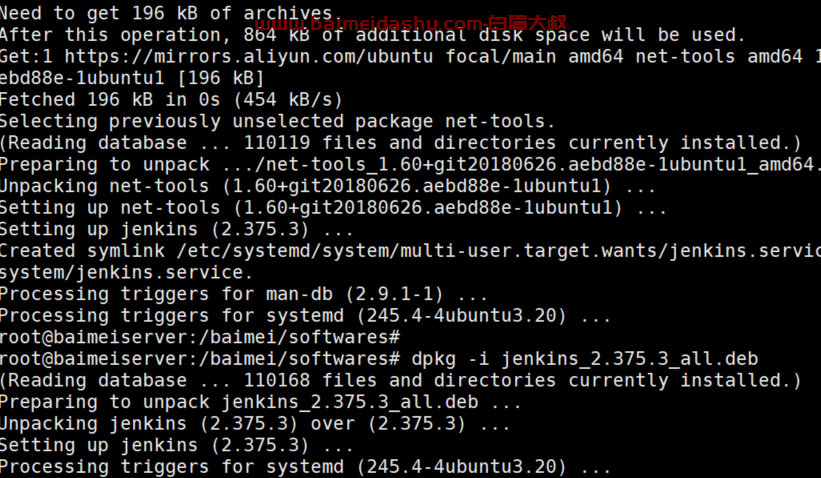The width and height of the screenshot is (821, 478).
Task: Click the empty root@baimeiserver prompt line
Action: (x=199, y=337)
